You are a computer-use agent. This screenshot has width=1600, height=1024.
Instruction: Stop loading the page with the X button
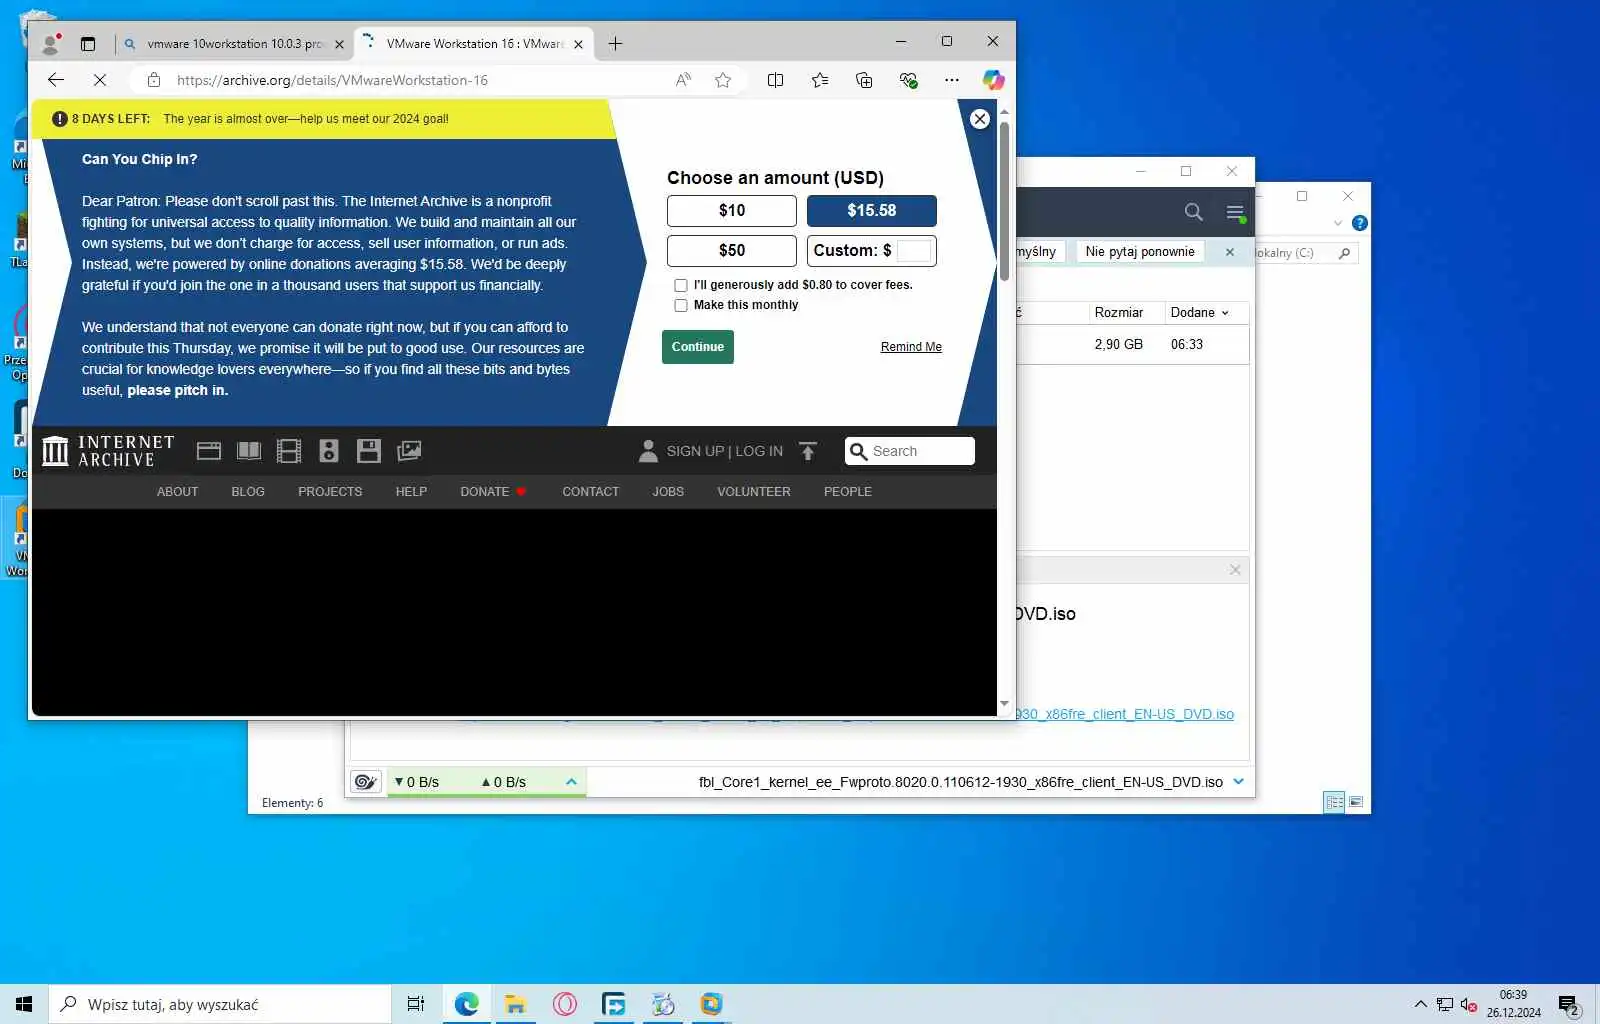tap(100, 80)
